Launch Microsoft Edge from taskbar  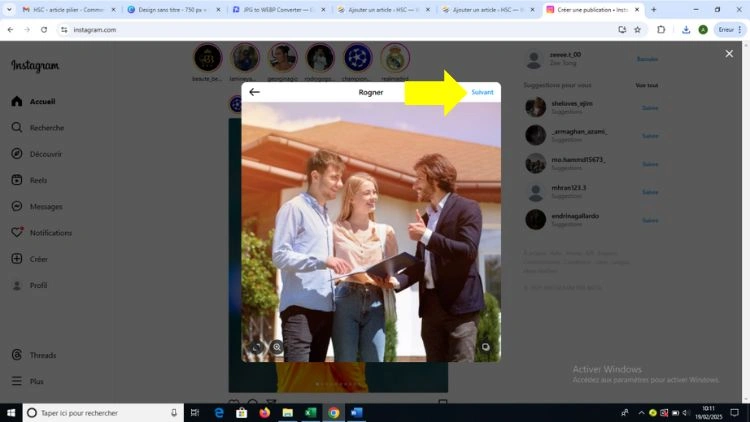click(219, 412)
